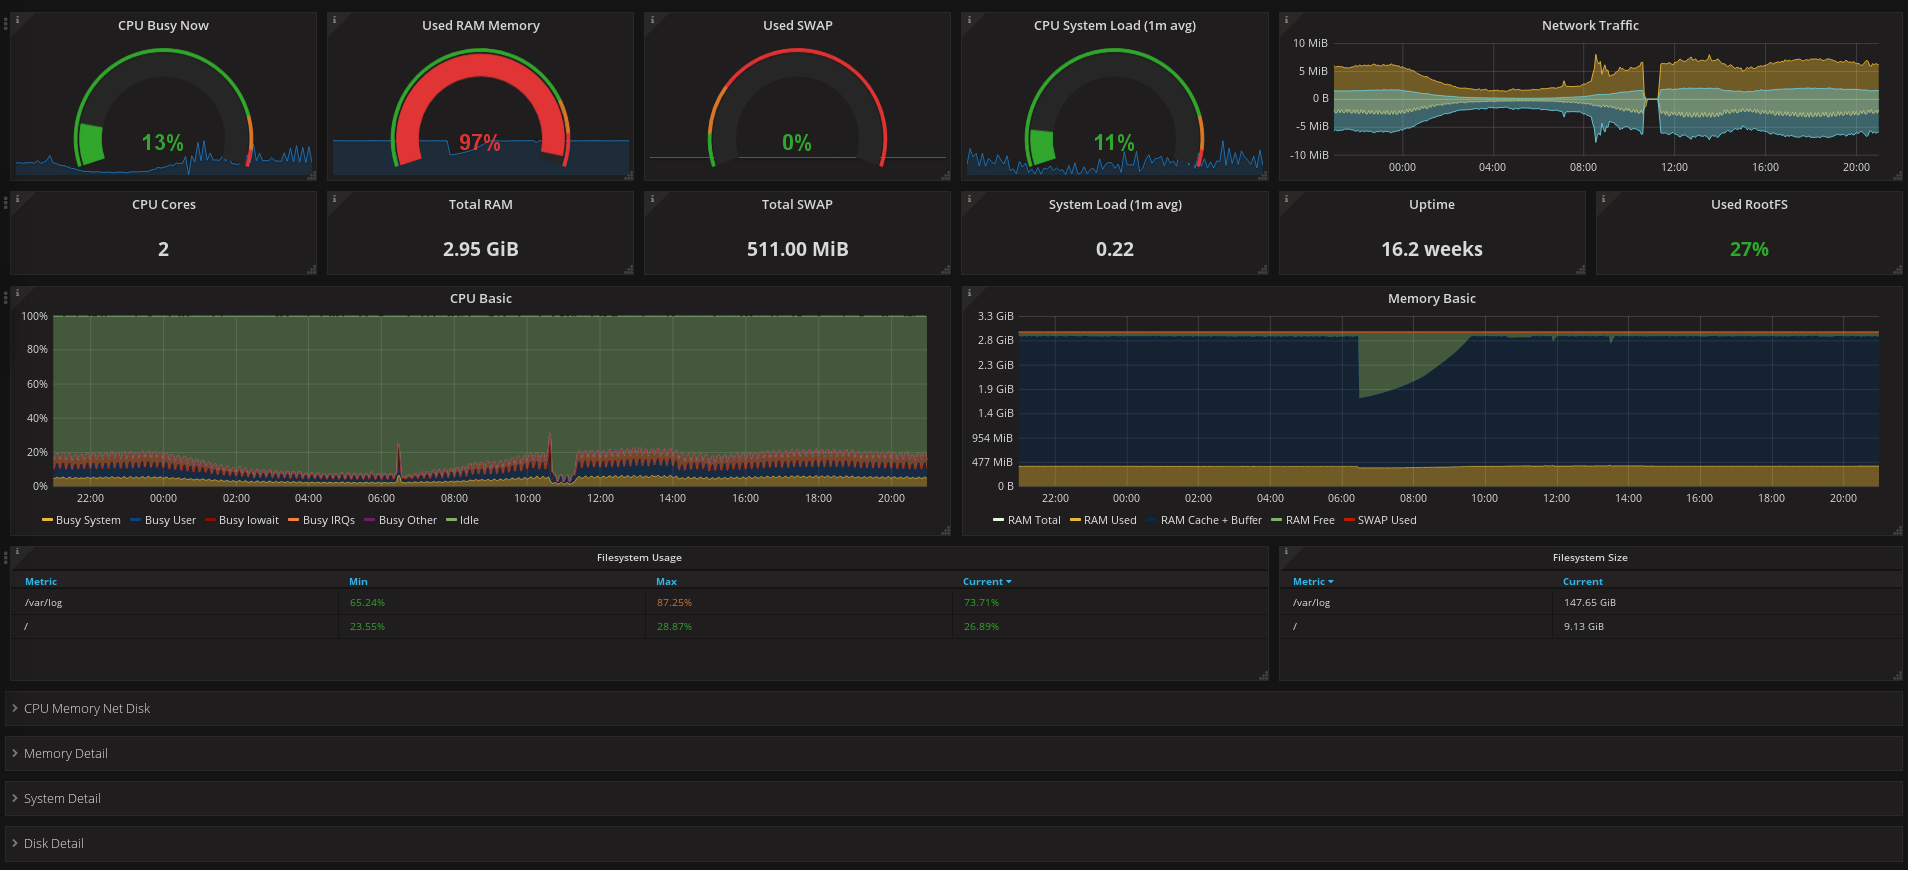This screenshot has width=1908, height=870.
Task: Click the resize handle of Used RAM Memory panel
Action: pos(629,176)
